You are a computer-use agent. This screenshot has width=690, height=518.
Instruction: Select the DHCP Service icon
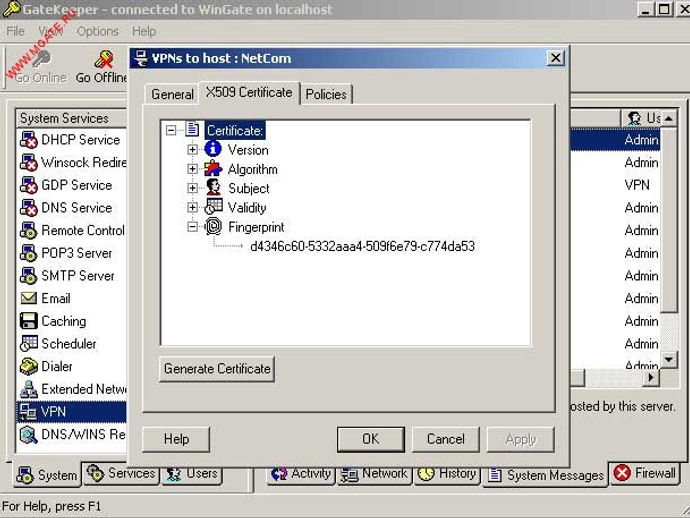click(29, 140)
